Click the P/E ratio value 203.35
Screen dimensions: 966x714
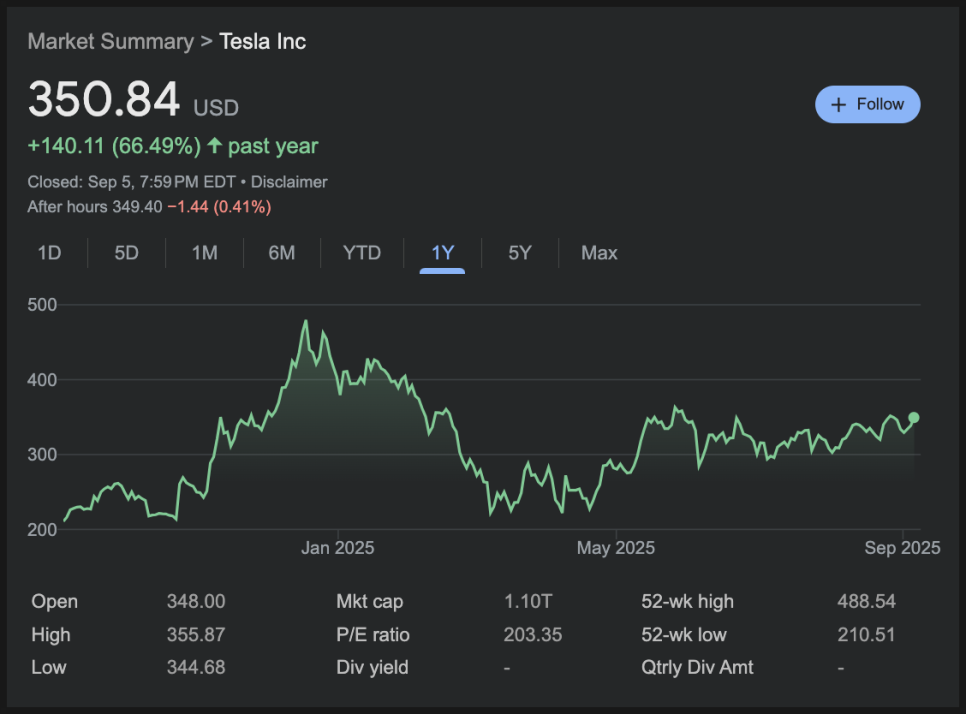[x=533, y=634]
